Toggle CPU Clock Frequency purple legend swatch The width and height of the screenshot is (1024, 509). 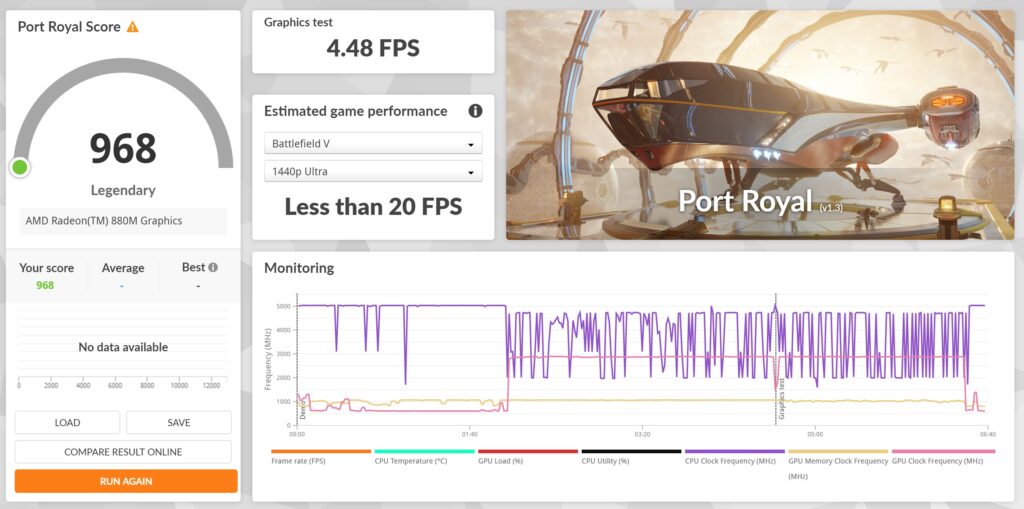(x=735, y=451)
